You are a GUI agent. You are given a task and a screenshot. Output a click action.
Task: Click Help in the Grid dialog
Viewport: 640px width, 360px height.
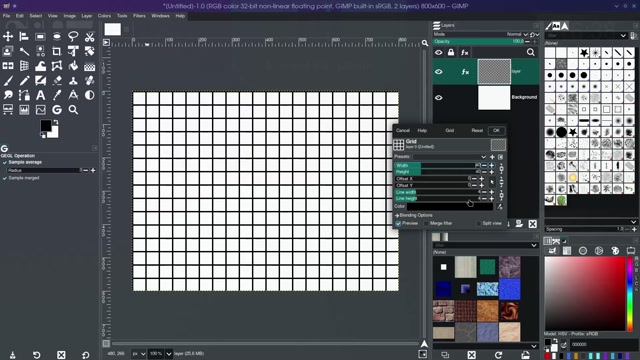(422, 131)
